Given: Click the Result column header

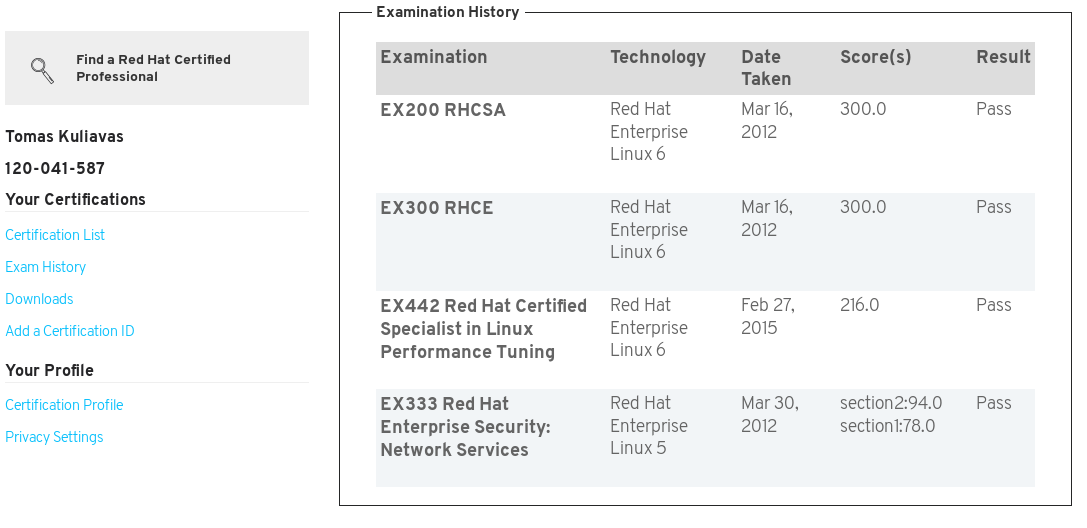Looking at the screenshot, I should point(1003,57).
